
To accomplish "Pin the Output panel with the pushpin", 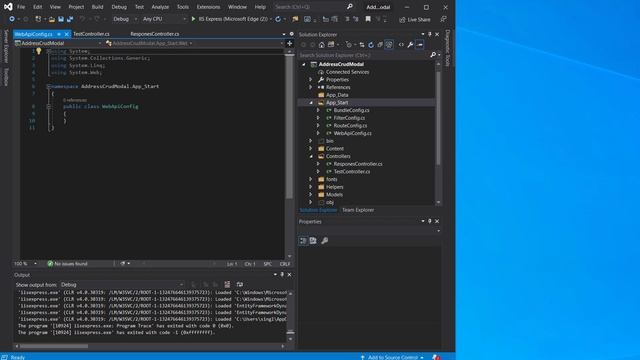I will coord(282,275).
